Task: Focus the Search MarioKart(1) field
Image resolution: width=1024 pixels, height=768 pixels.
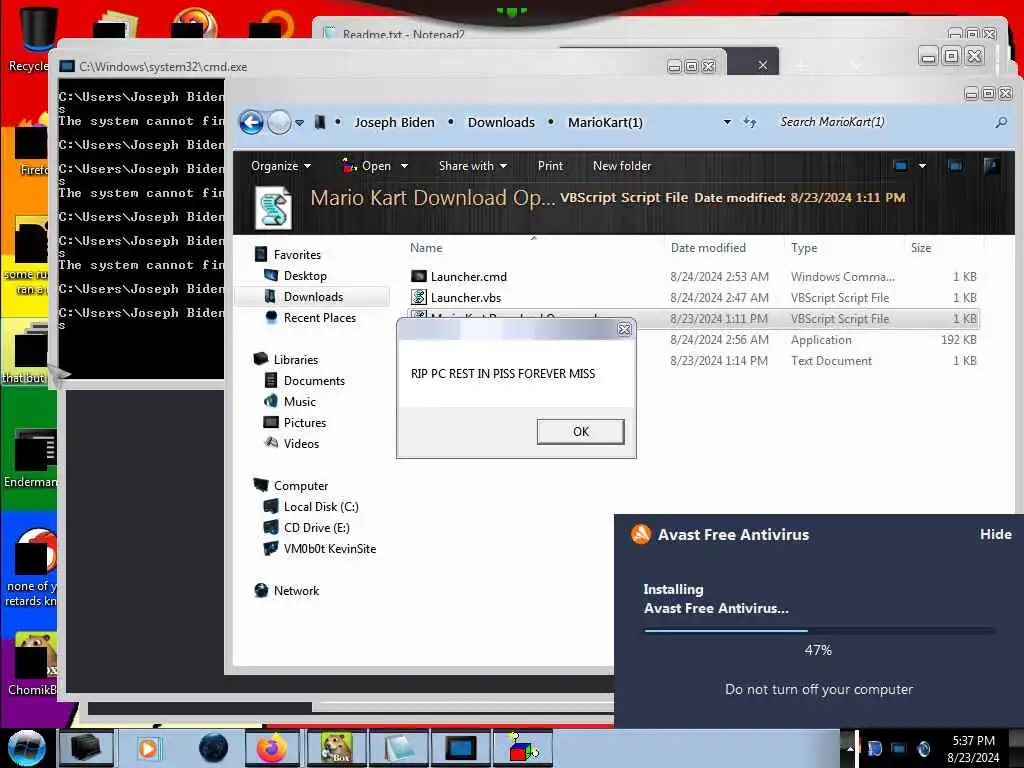Action: point(882,122)
